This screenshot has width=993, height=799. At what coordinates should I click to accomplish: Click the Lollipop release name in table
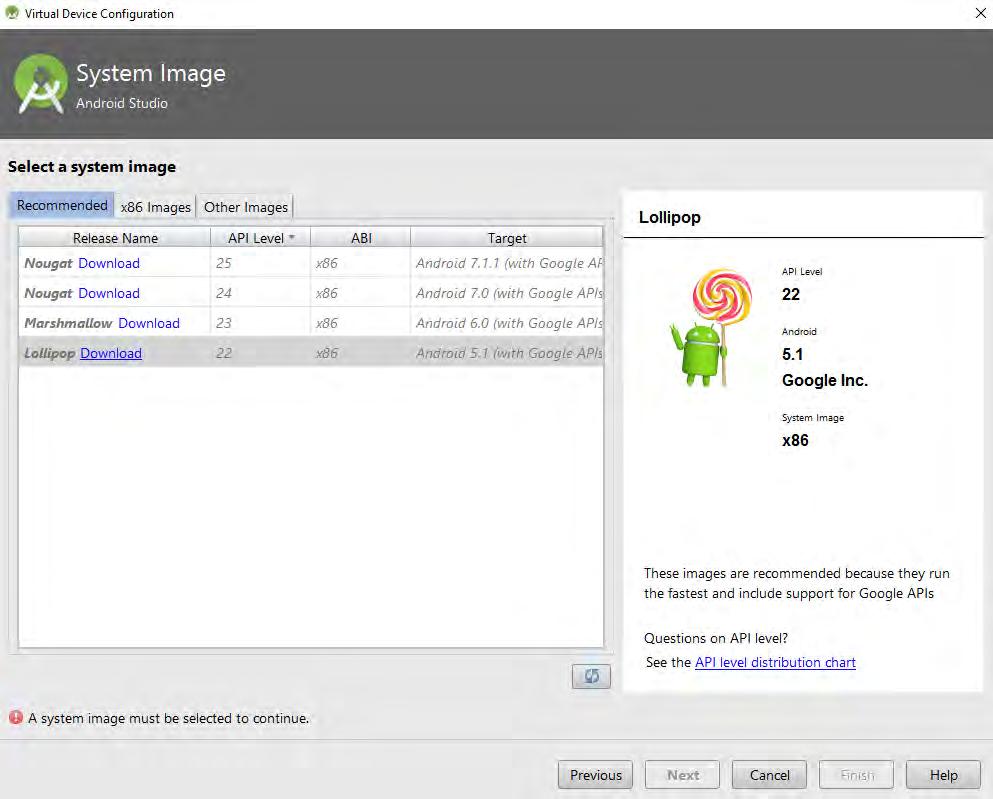click(49, 353)
